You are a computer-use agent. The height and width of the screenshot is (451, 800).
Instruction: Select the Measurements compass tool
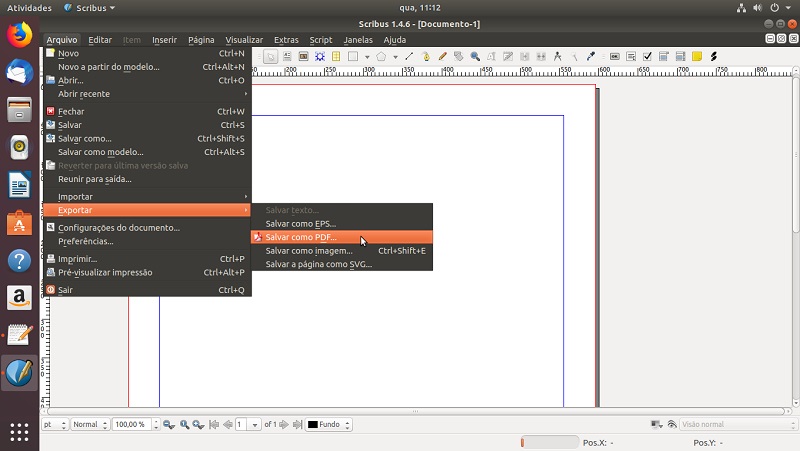tap(557, 57)
